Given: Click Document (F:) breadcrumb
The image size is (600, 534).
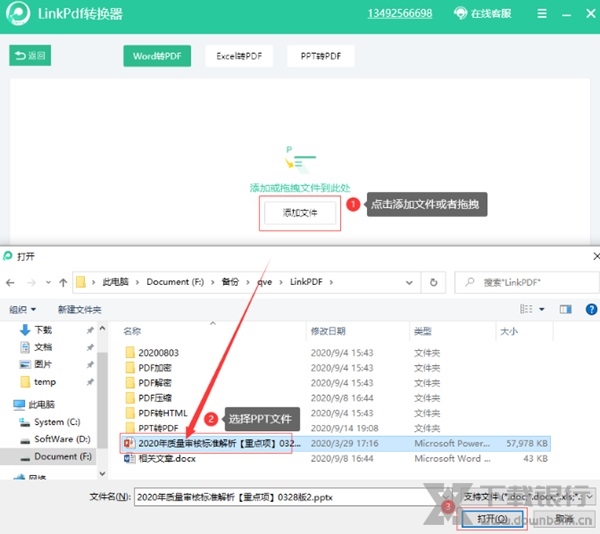Looking at the screenshot, I should [175, 282].
